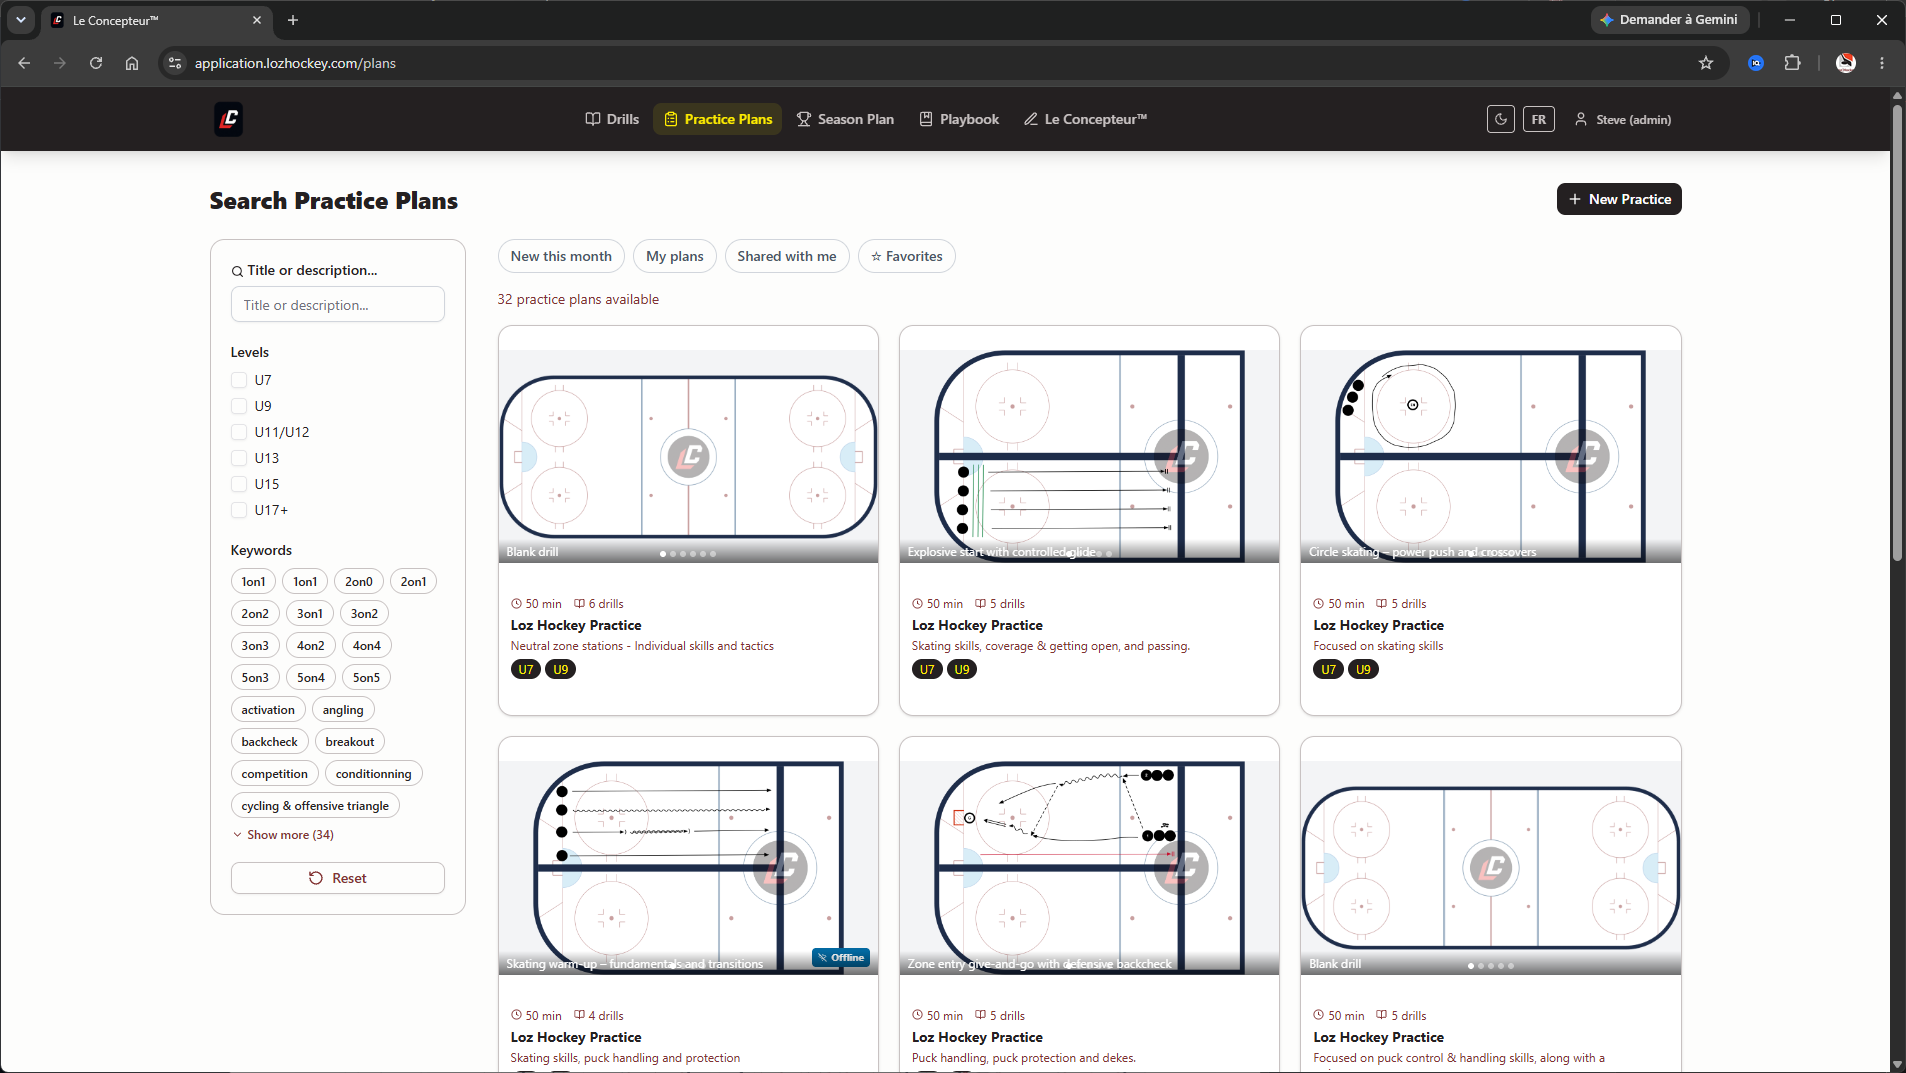Screen dimensions: 1906x1073
Task: Select the U15 level checkbox
Action: [239, 484]
